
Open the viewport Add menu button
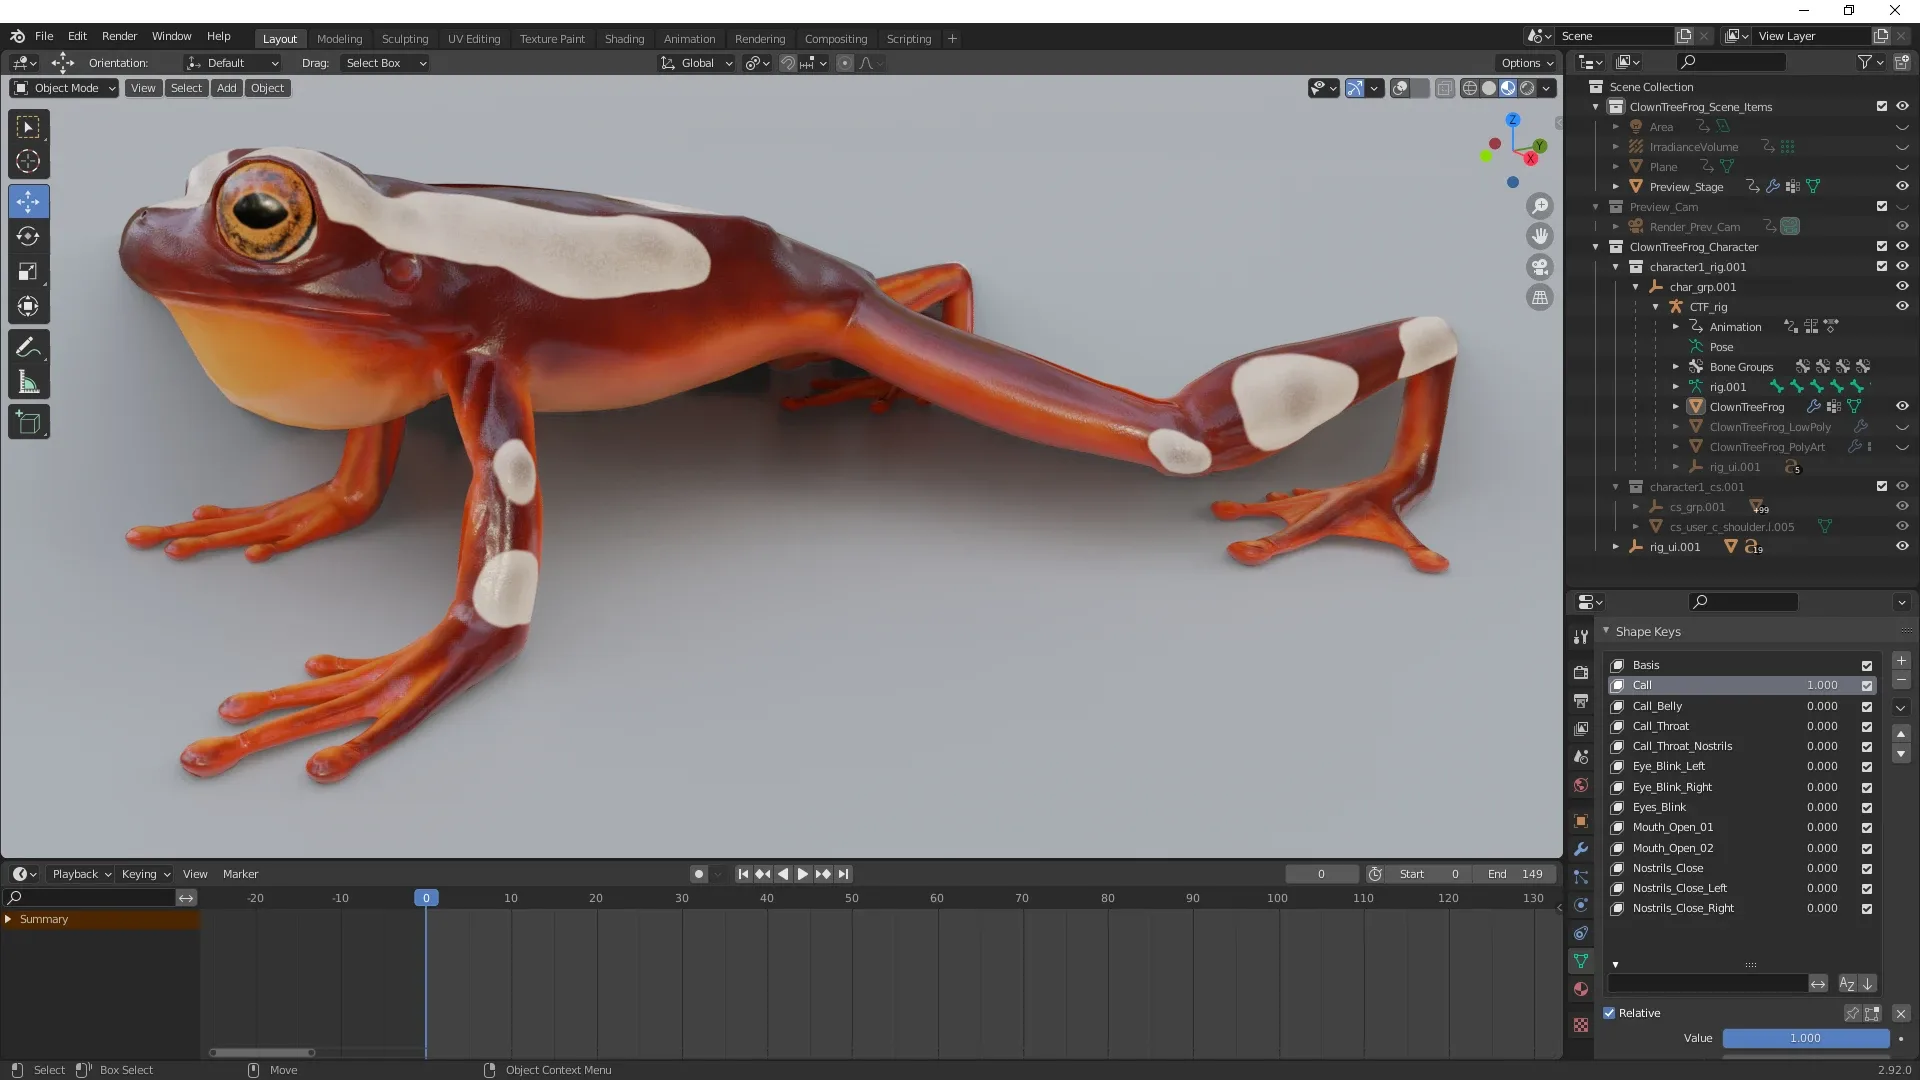pyautogui.click(x=227, y=88)
